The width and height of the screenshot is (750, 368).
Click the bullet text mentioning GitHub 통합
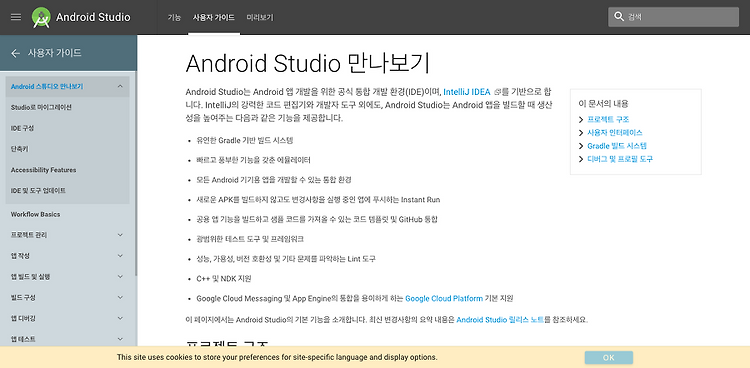click(x=317, y=220)
